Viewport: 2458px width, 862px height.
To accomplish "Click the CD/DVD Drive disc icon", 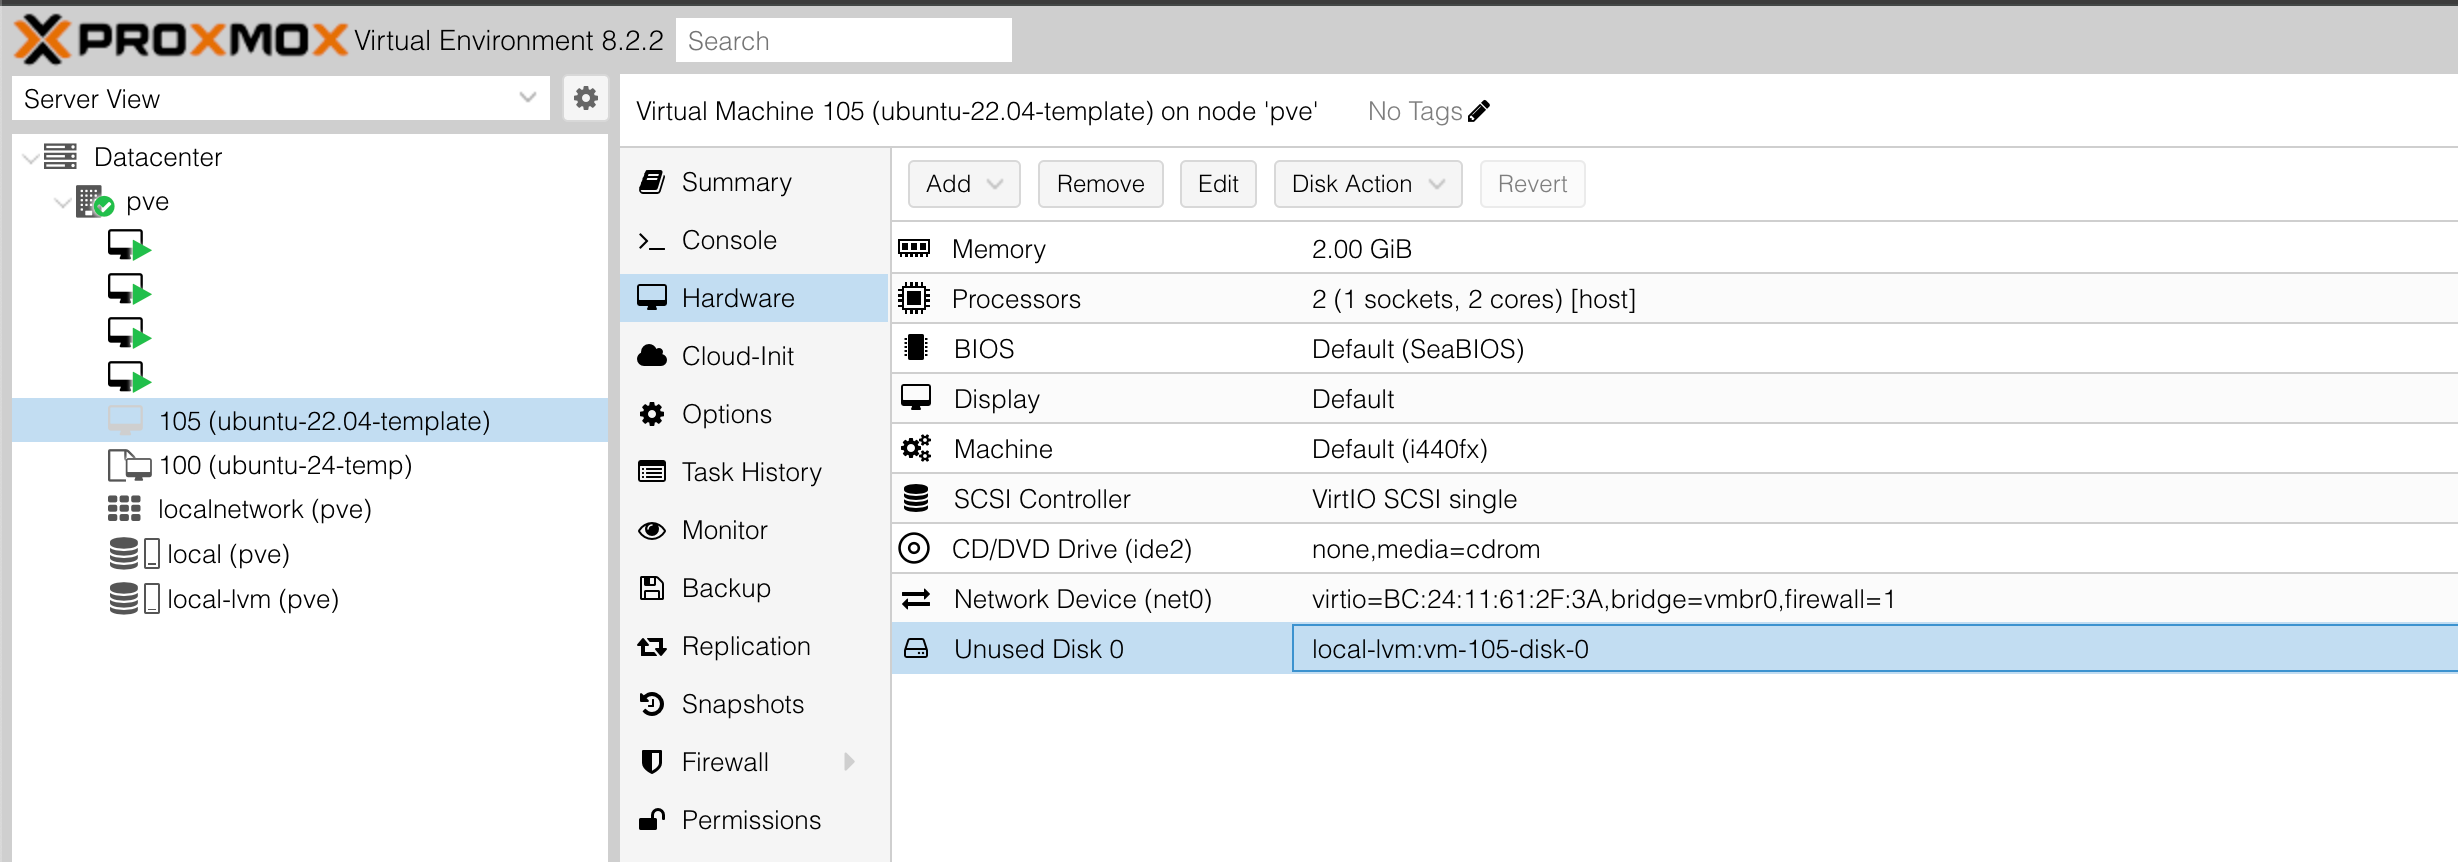I will 914,548.
